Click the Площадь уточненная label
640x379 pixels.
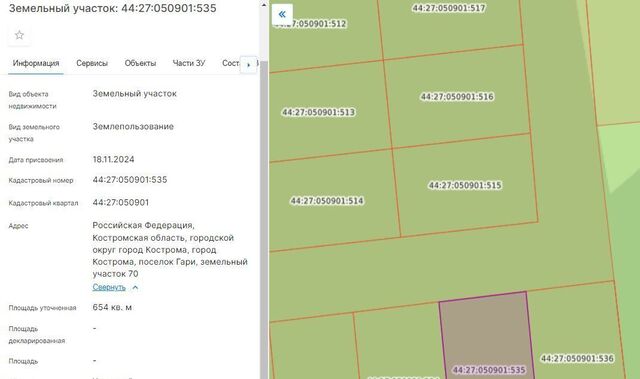[x=42, y=308]
